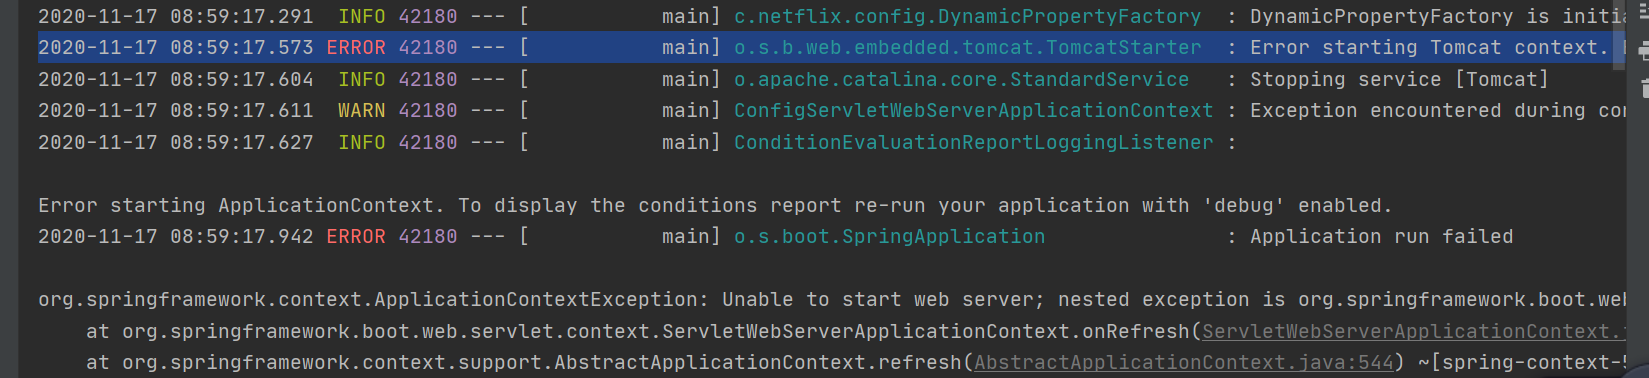Click 'Error starting ApplicationContext' message line
This screenshot has height=378, width=1649.
point(715,205)
